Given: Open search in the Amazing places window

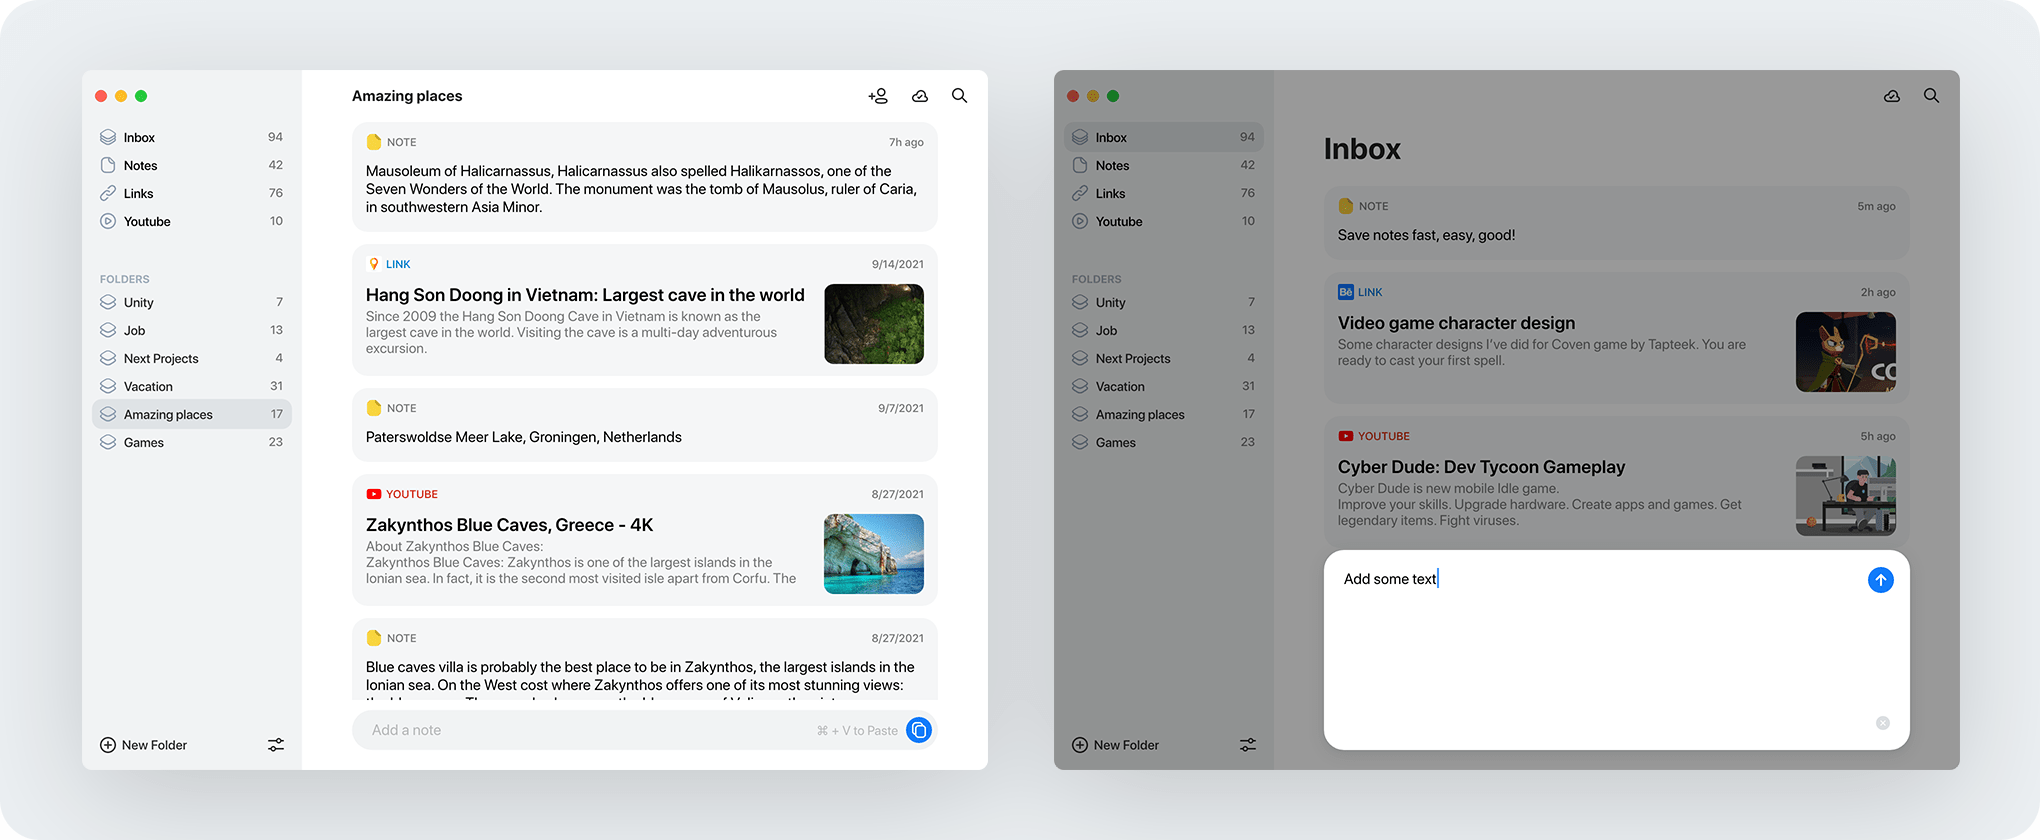Looking at the screenshot, I should point(959,96).
